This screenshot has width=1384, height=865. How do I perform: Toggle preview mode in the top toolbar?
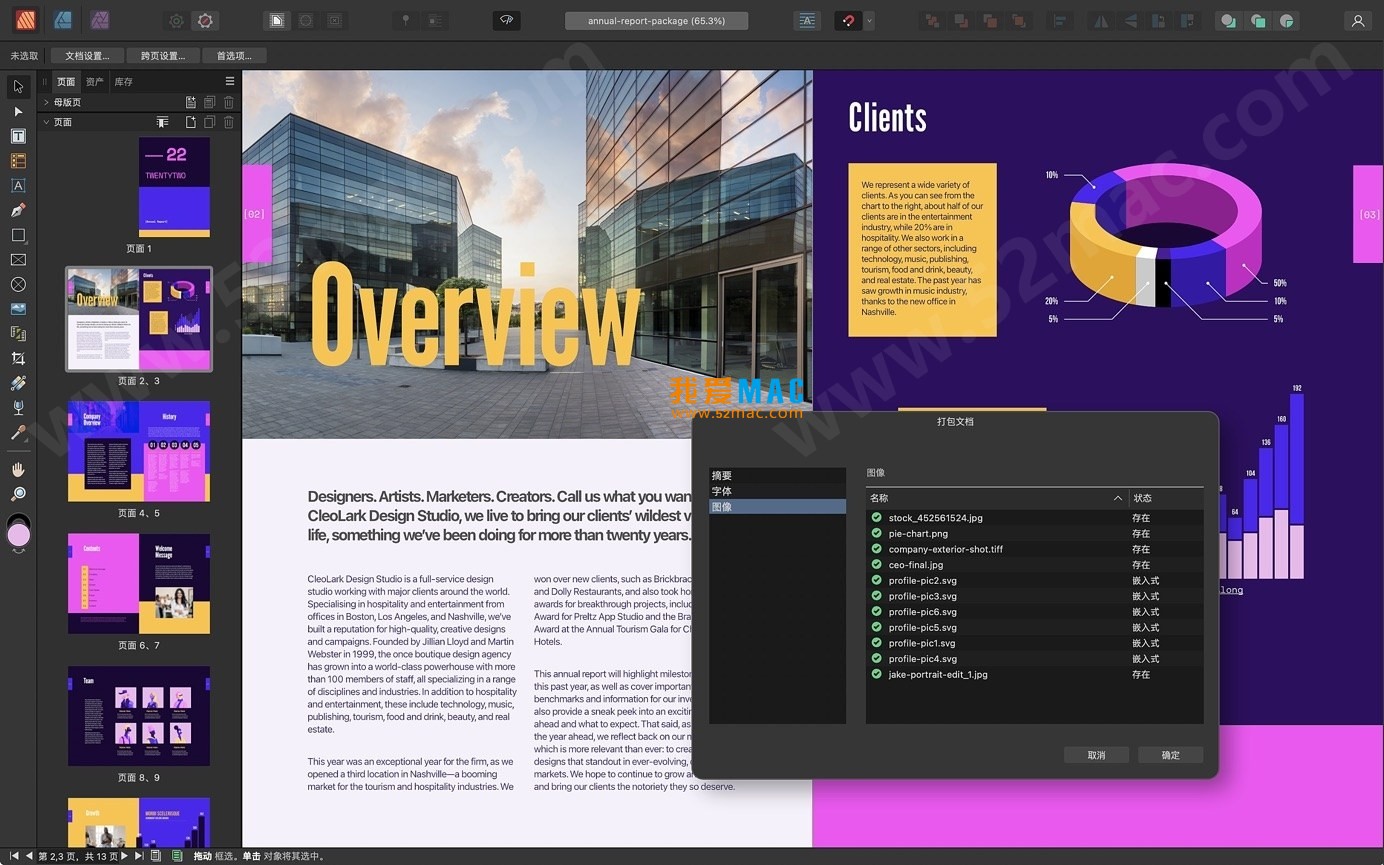(506, 20)
